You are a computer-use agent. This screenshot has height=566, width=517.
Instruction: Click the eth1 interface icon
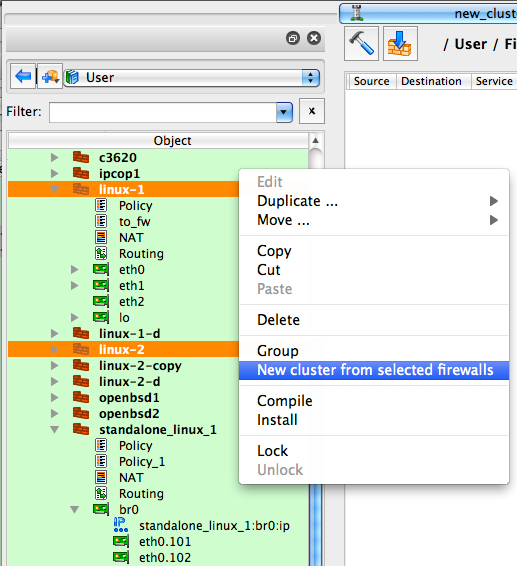point(101,285)
